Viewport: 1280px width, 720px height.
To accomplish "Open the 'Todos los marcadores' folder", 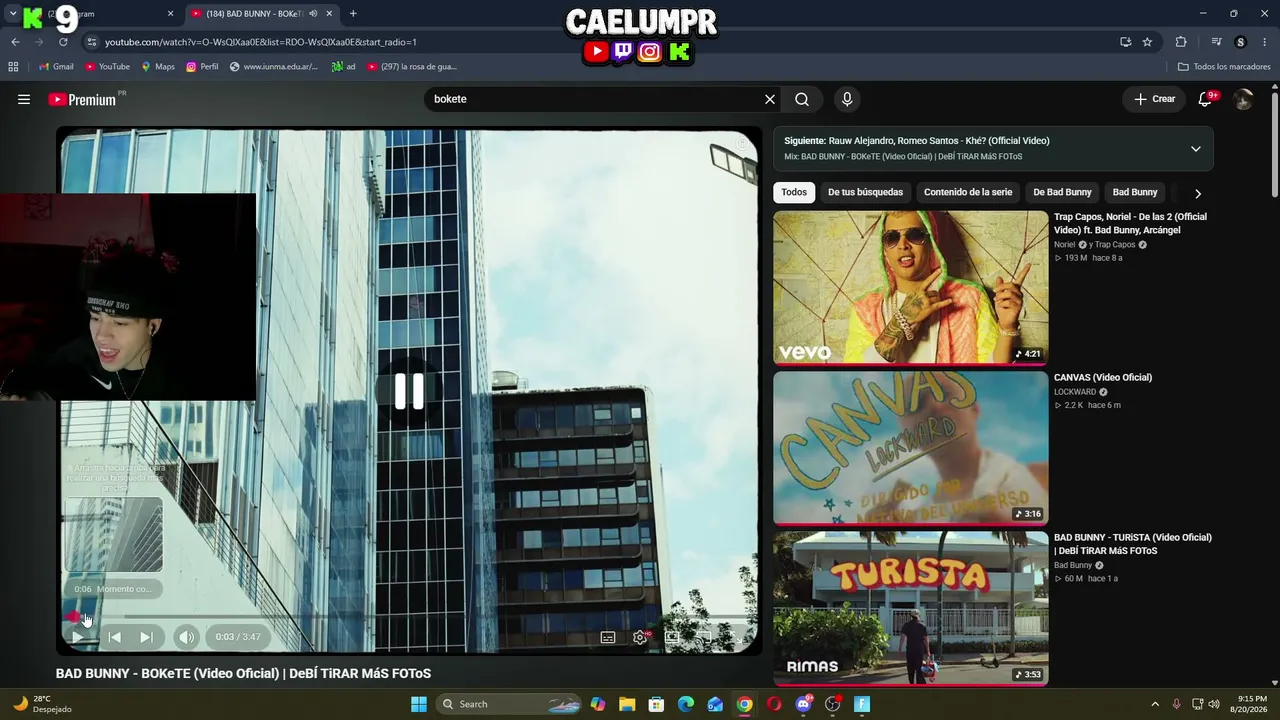I will 1224,67.
